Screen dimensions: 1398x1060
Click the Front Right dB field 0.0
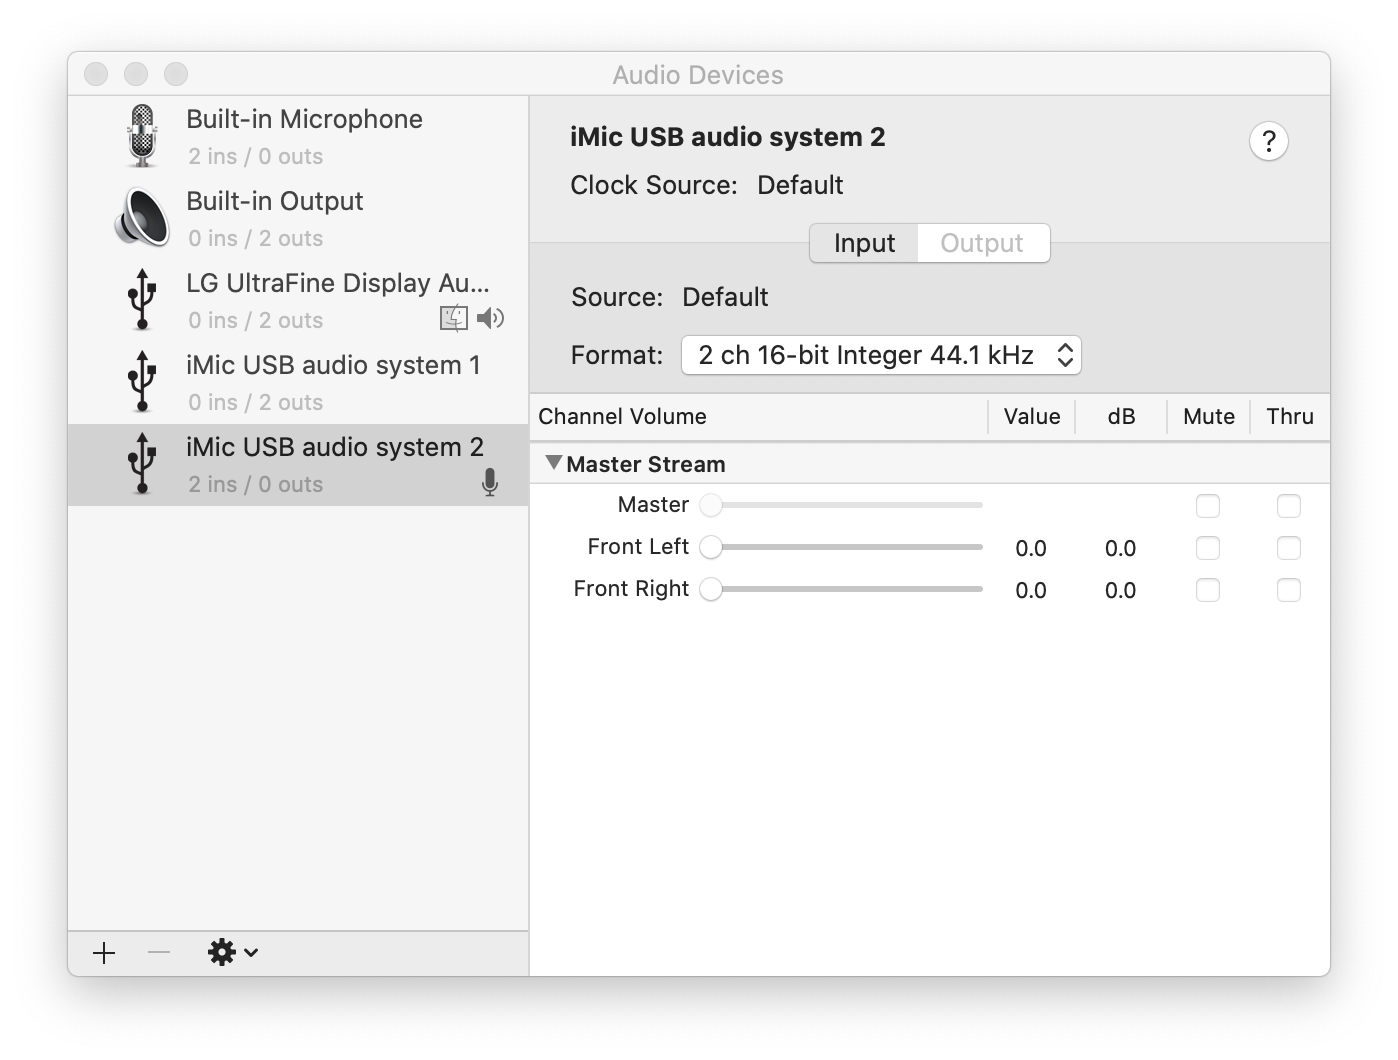pos(1121,590)
